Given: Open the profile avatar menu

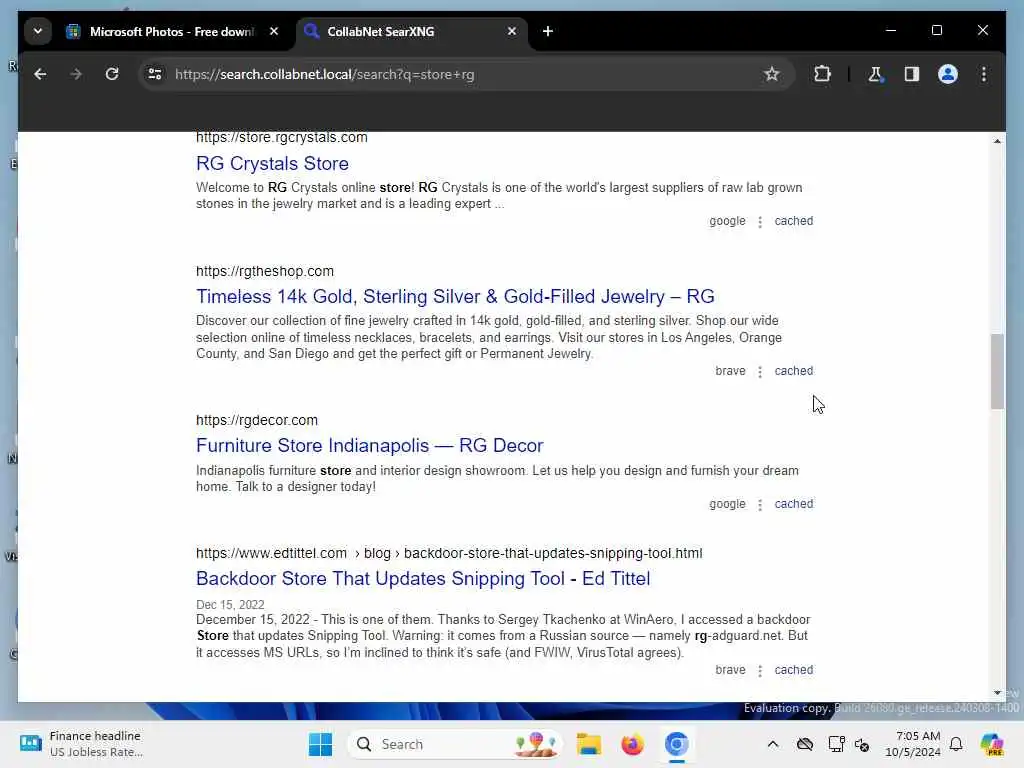Looking at the screenshot, I should click(948, 74).
